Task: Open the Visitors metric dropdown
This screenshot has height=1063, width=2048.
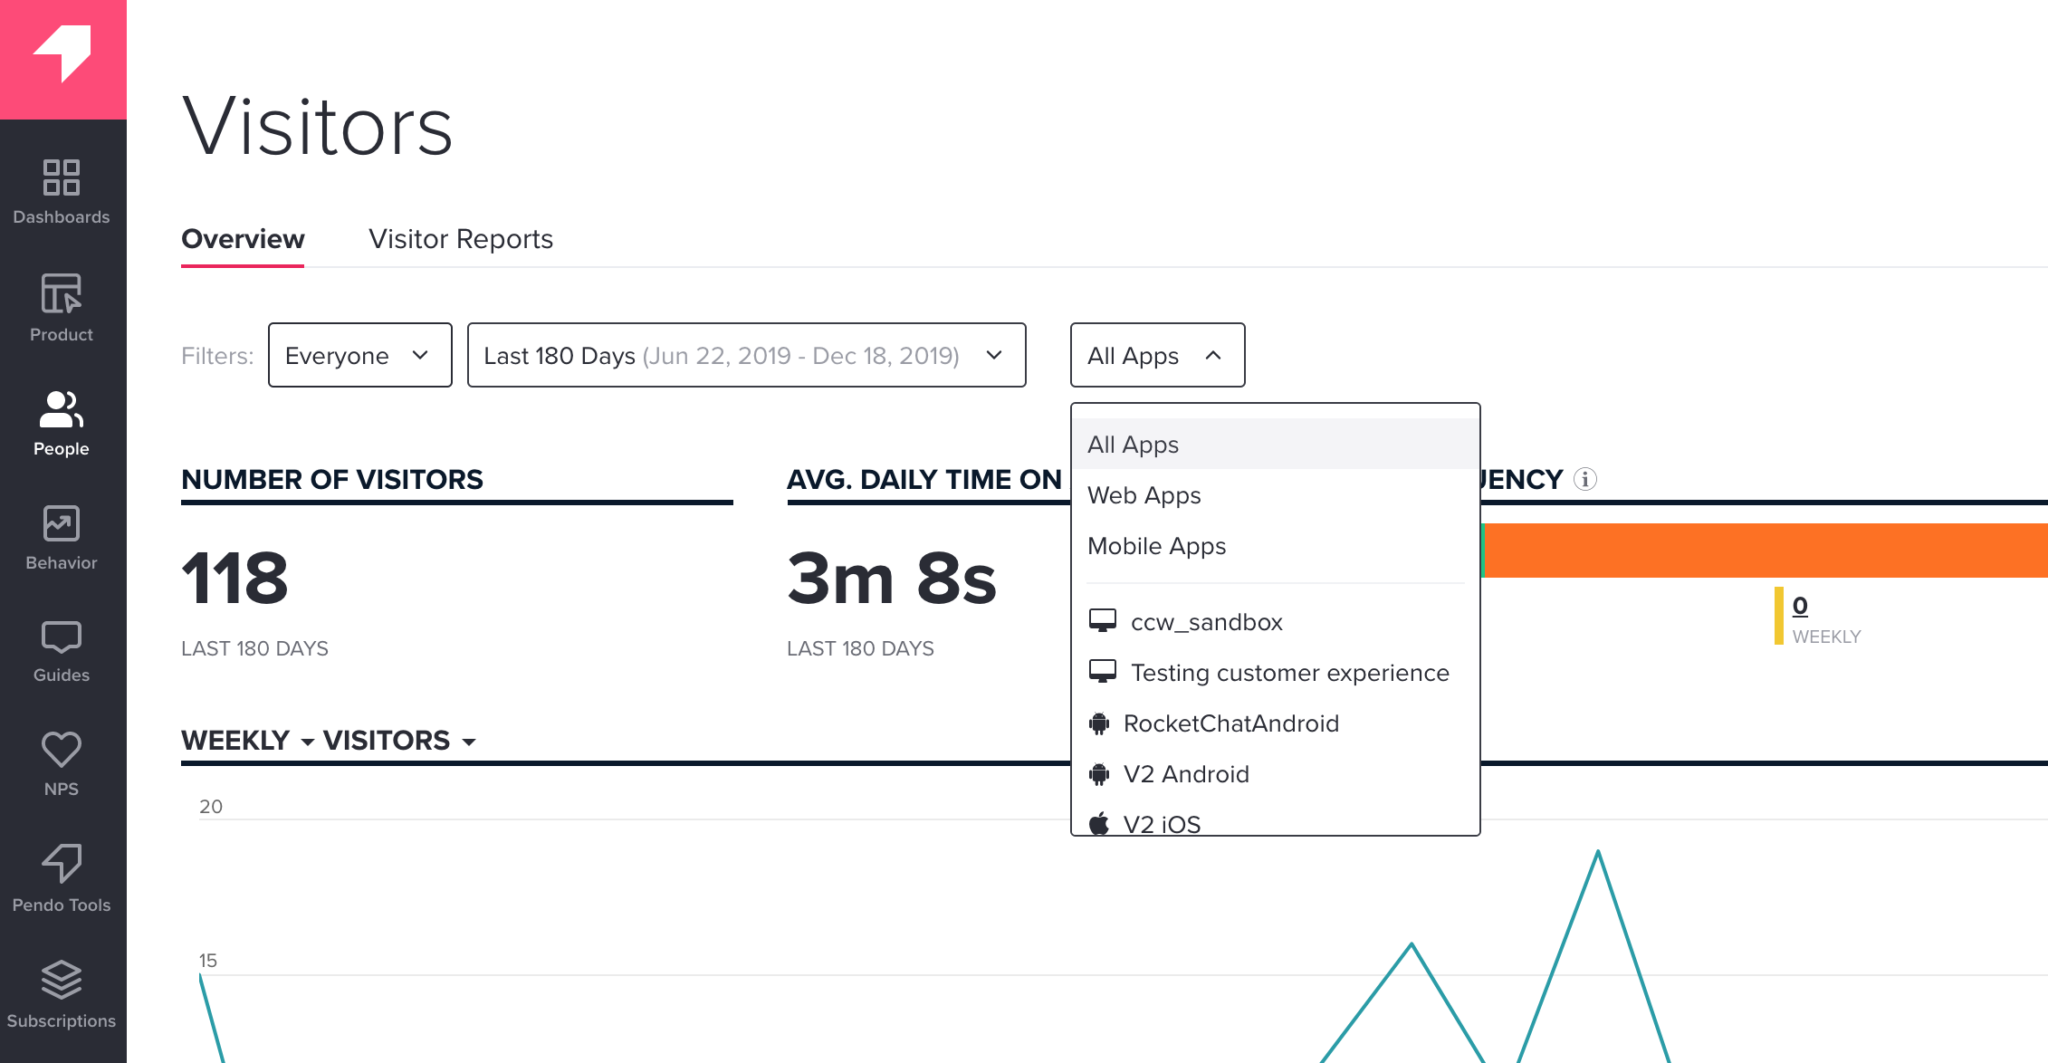Action: point(398,740)
